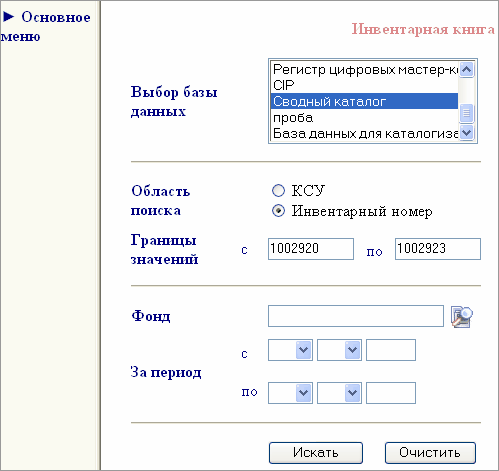The width and height of the screenshot is (499, 471).
Task: Select the Инвентарный номер radio button
Action: pos(278,211)
